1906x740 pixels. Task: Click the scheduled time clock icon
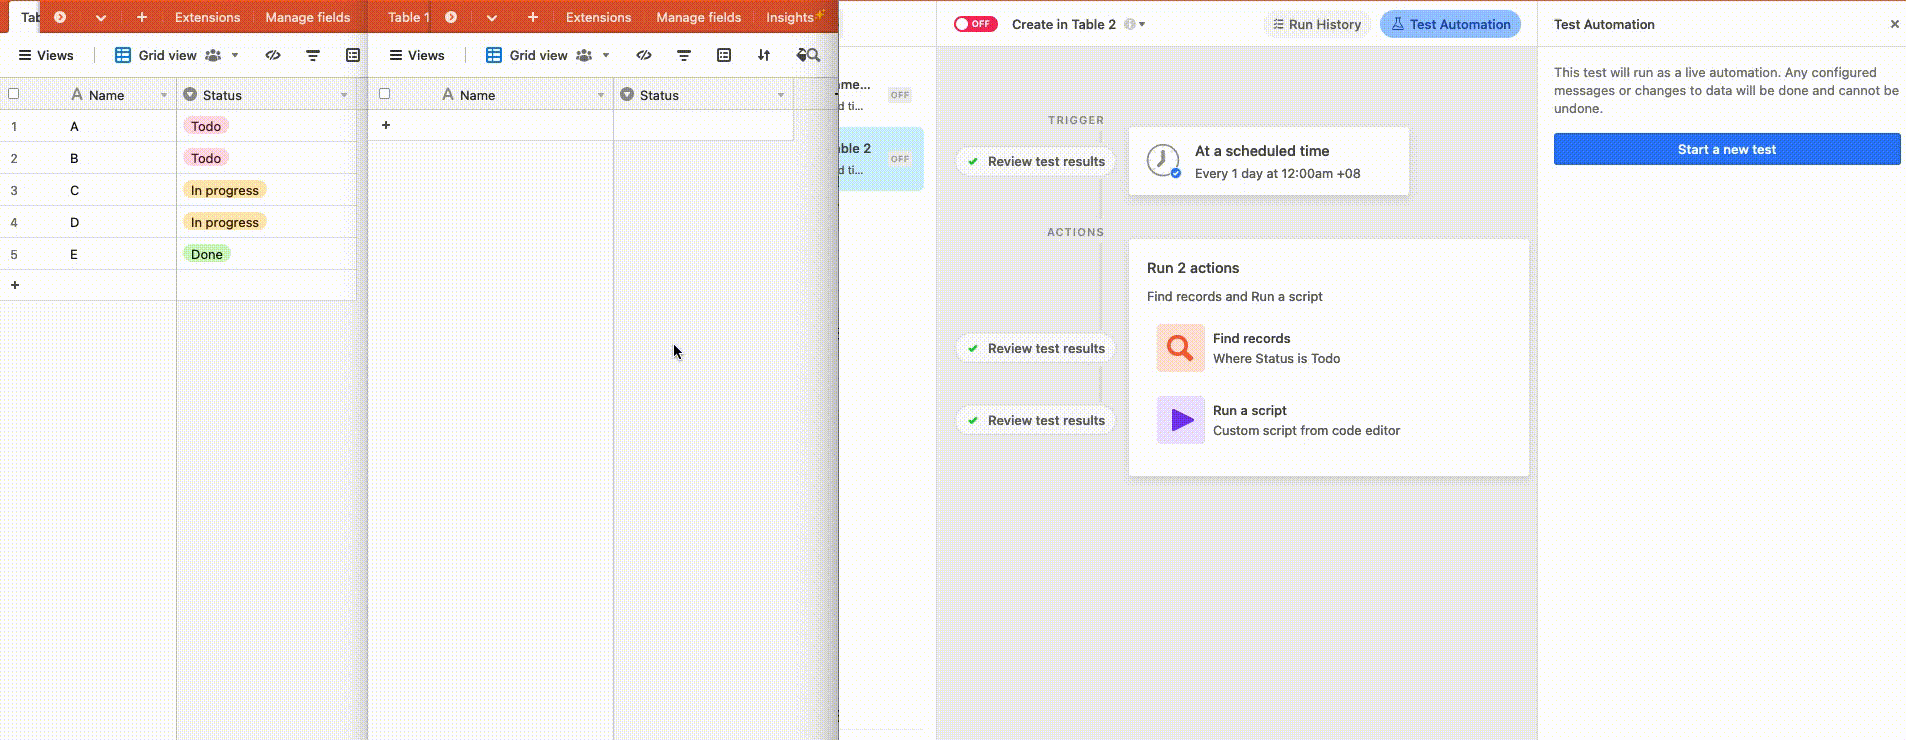click(x=1162, y=161)
